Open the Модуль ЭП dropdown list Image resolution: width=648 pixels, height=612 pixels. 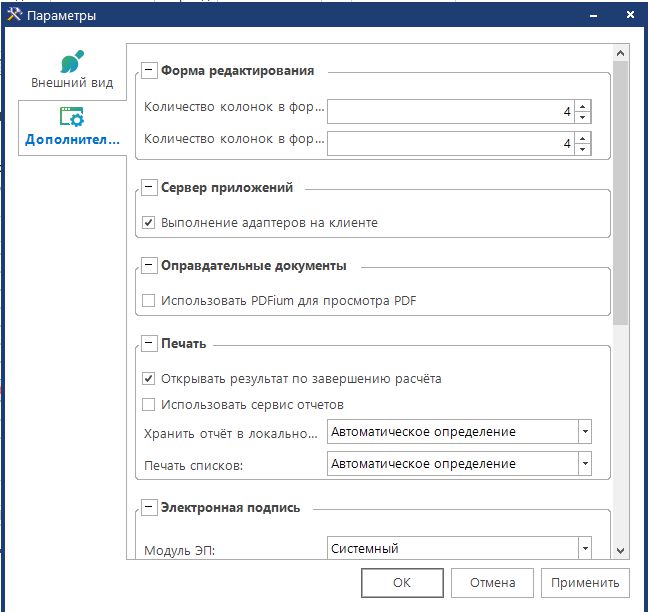click(x=585, y=548)
